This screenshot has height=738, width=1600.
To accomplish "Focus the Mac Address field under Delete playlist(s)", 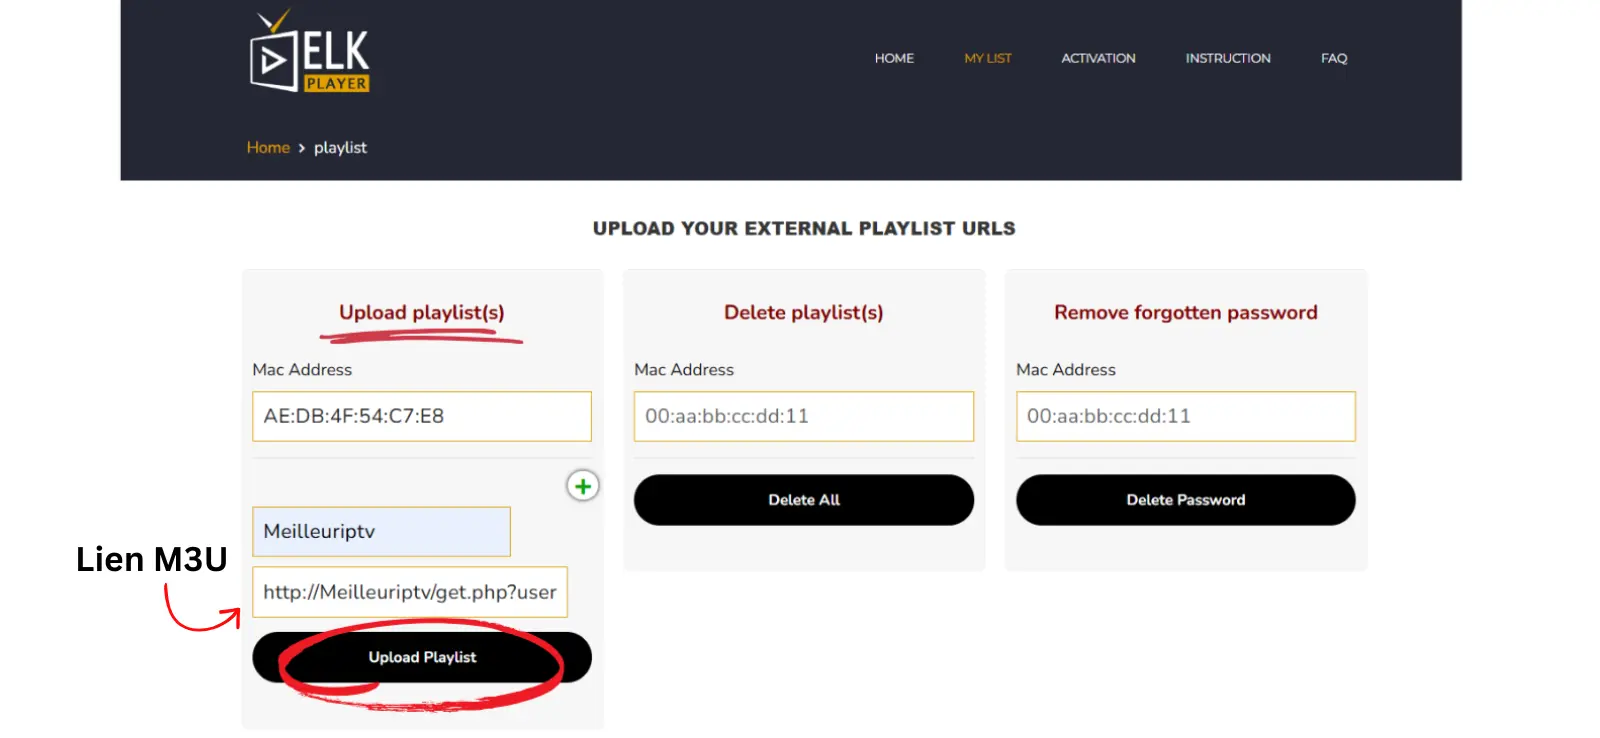I will pos(803,416).
